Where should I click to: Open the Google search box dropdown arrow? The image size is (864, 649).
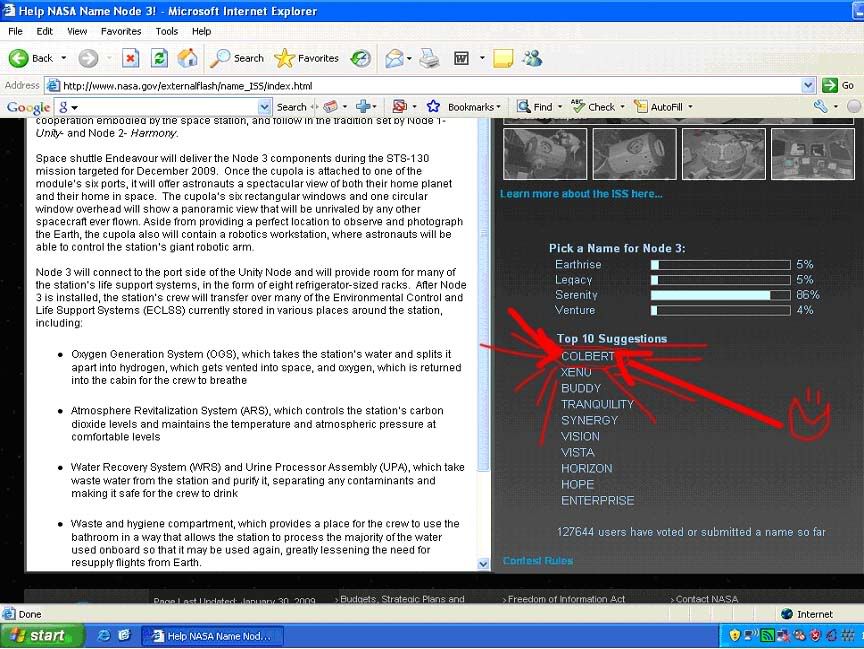click(264, 107)
